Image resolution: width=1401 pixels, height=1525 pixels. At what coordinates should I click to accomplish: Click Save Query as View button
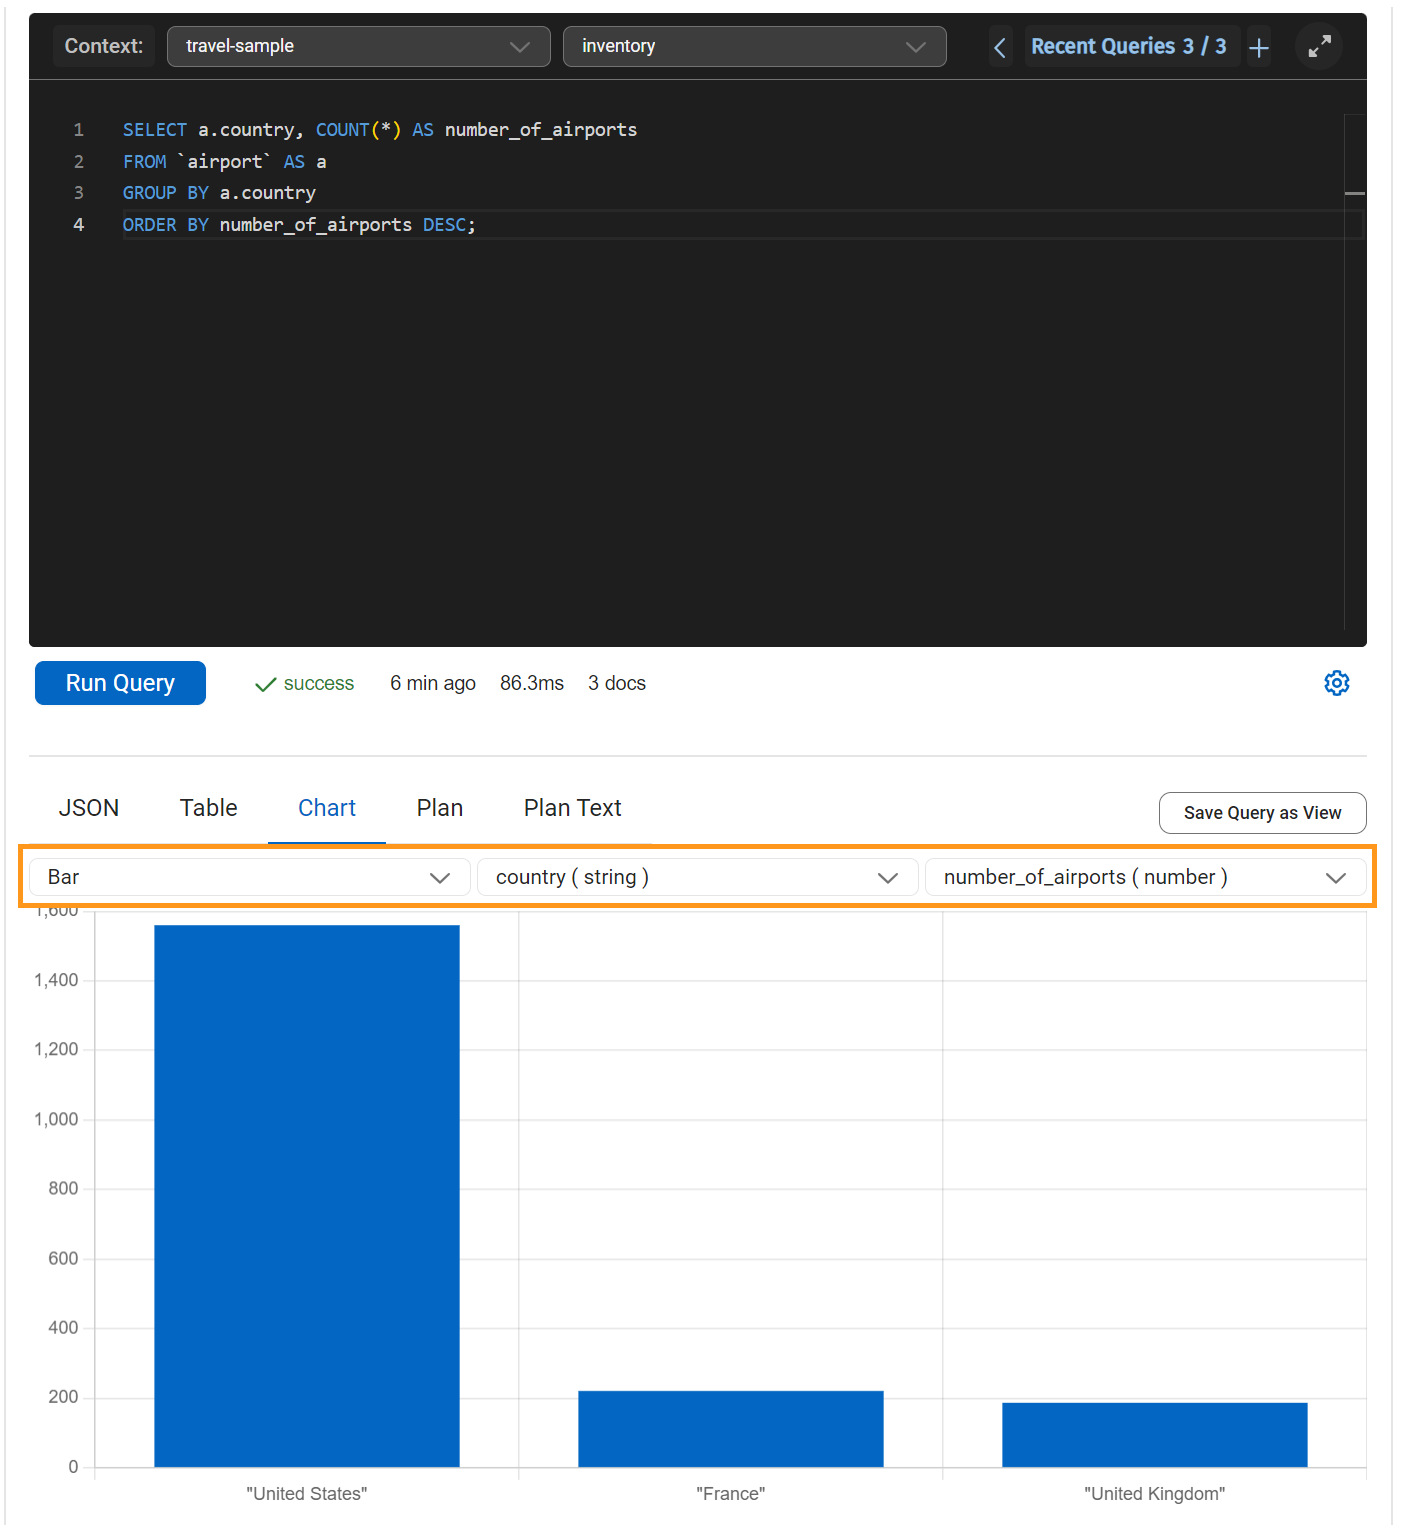click(x=1262, y=813)
